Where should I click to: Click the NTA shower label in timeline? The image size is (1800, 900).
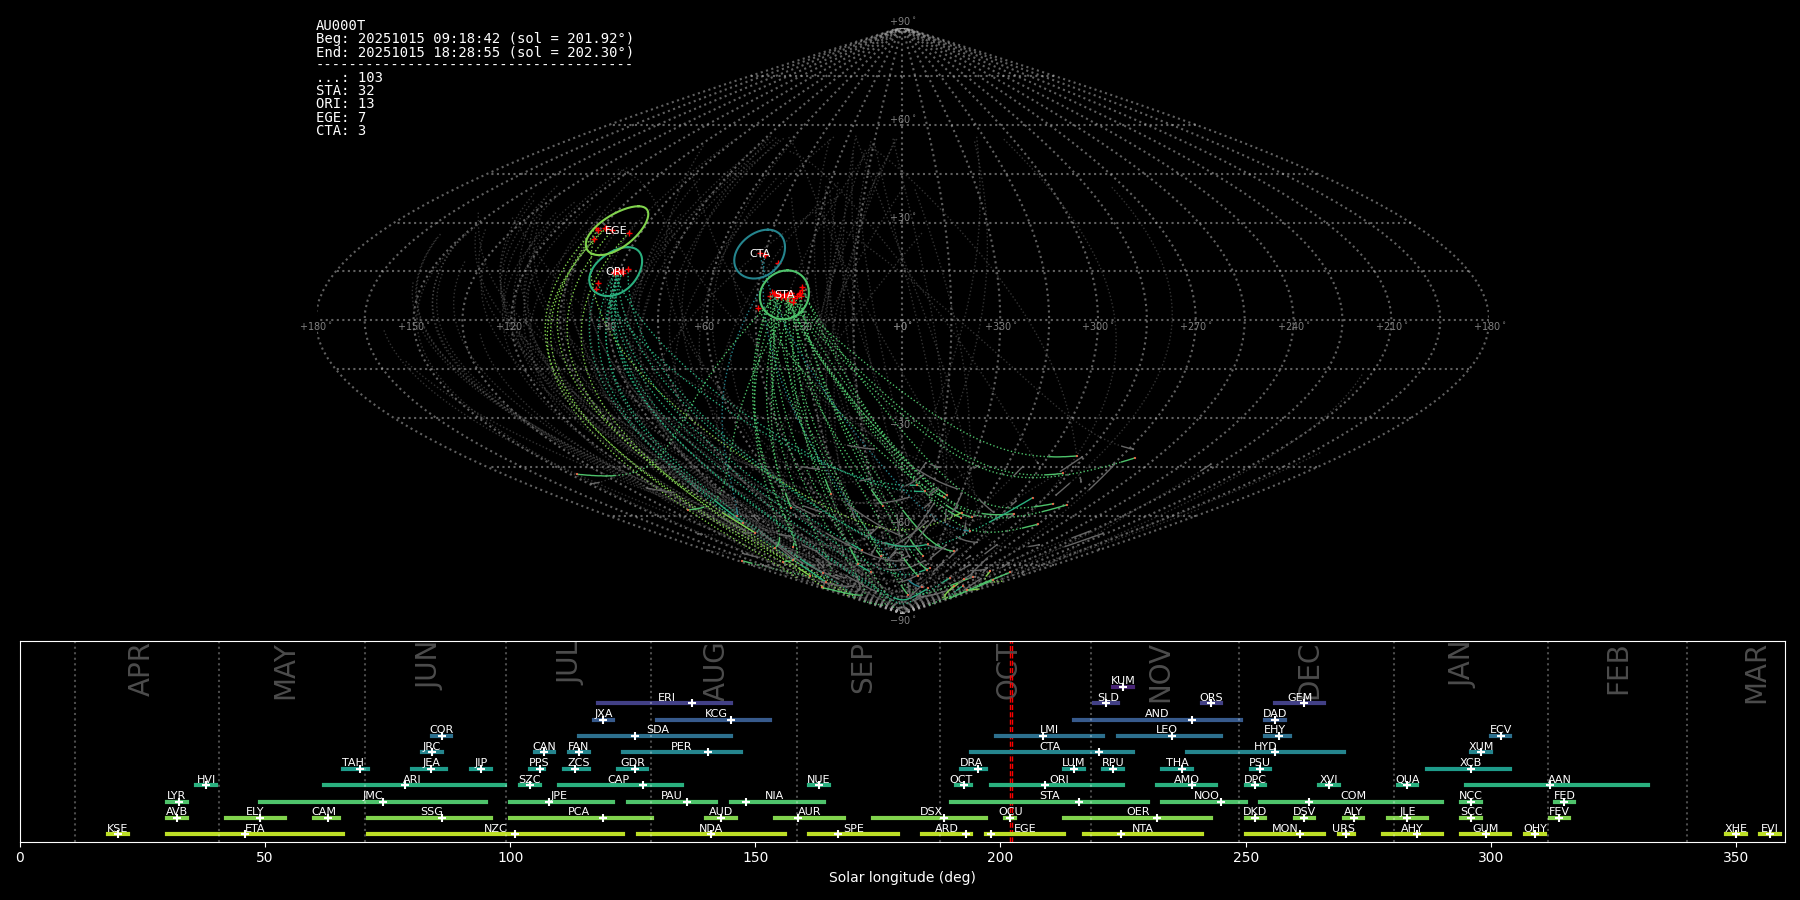coord(1142,829)
